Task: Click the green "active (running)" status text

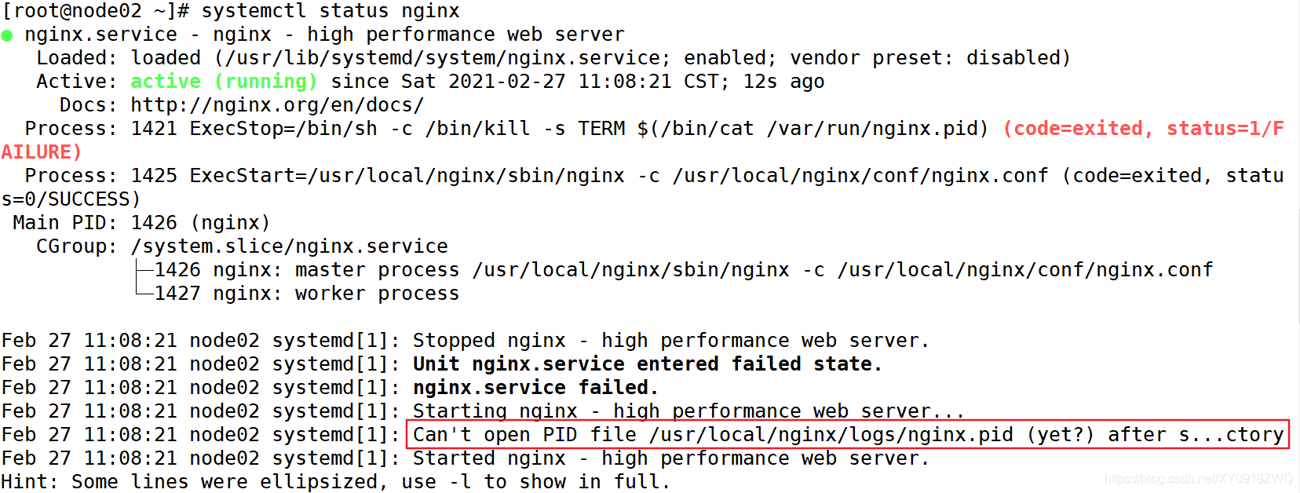Action: 224,82
